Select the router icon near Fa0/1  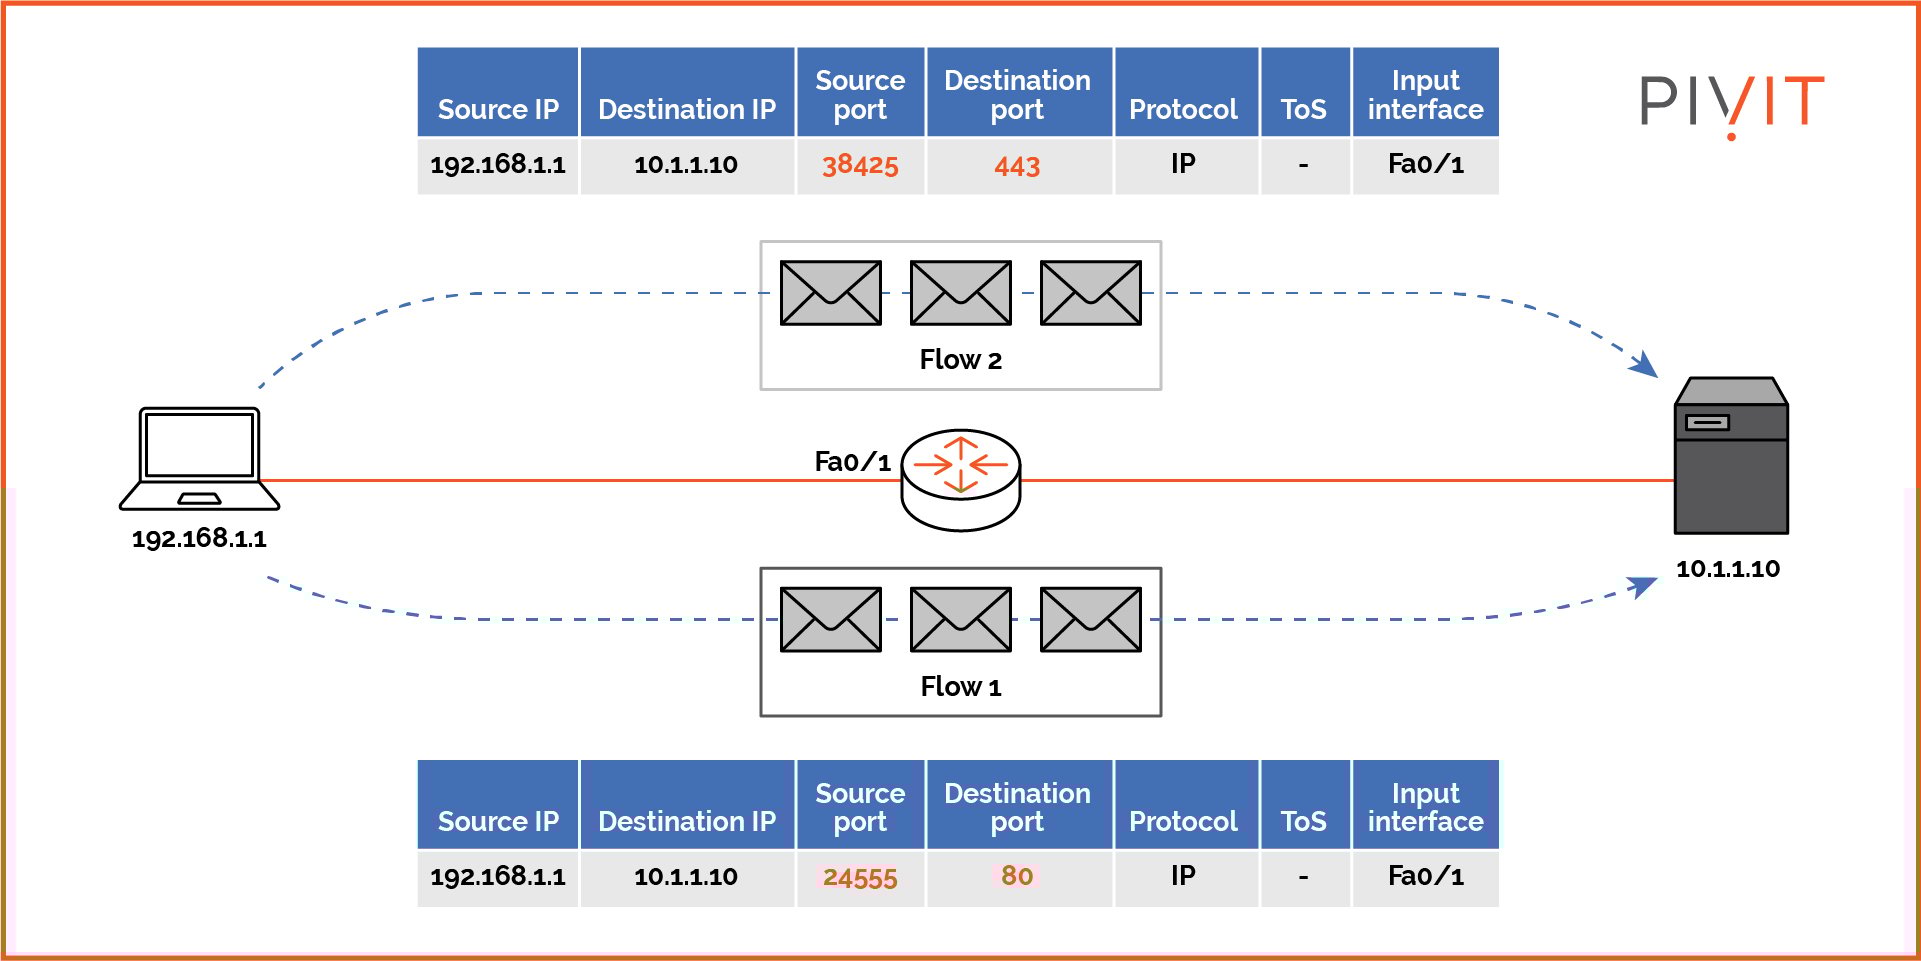(959, 475)
